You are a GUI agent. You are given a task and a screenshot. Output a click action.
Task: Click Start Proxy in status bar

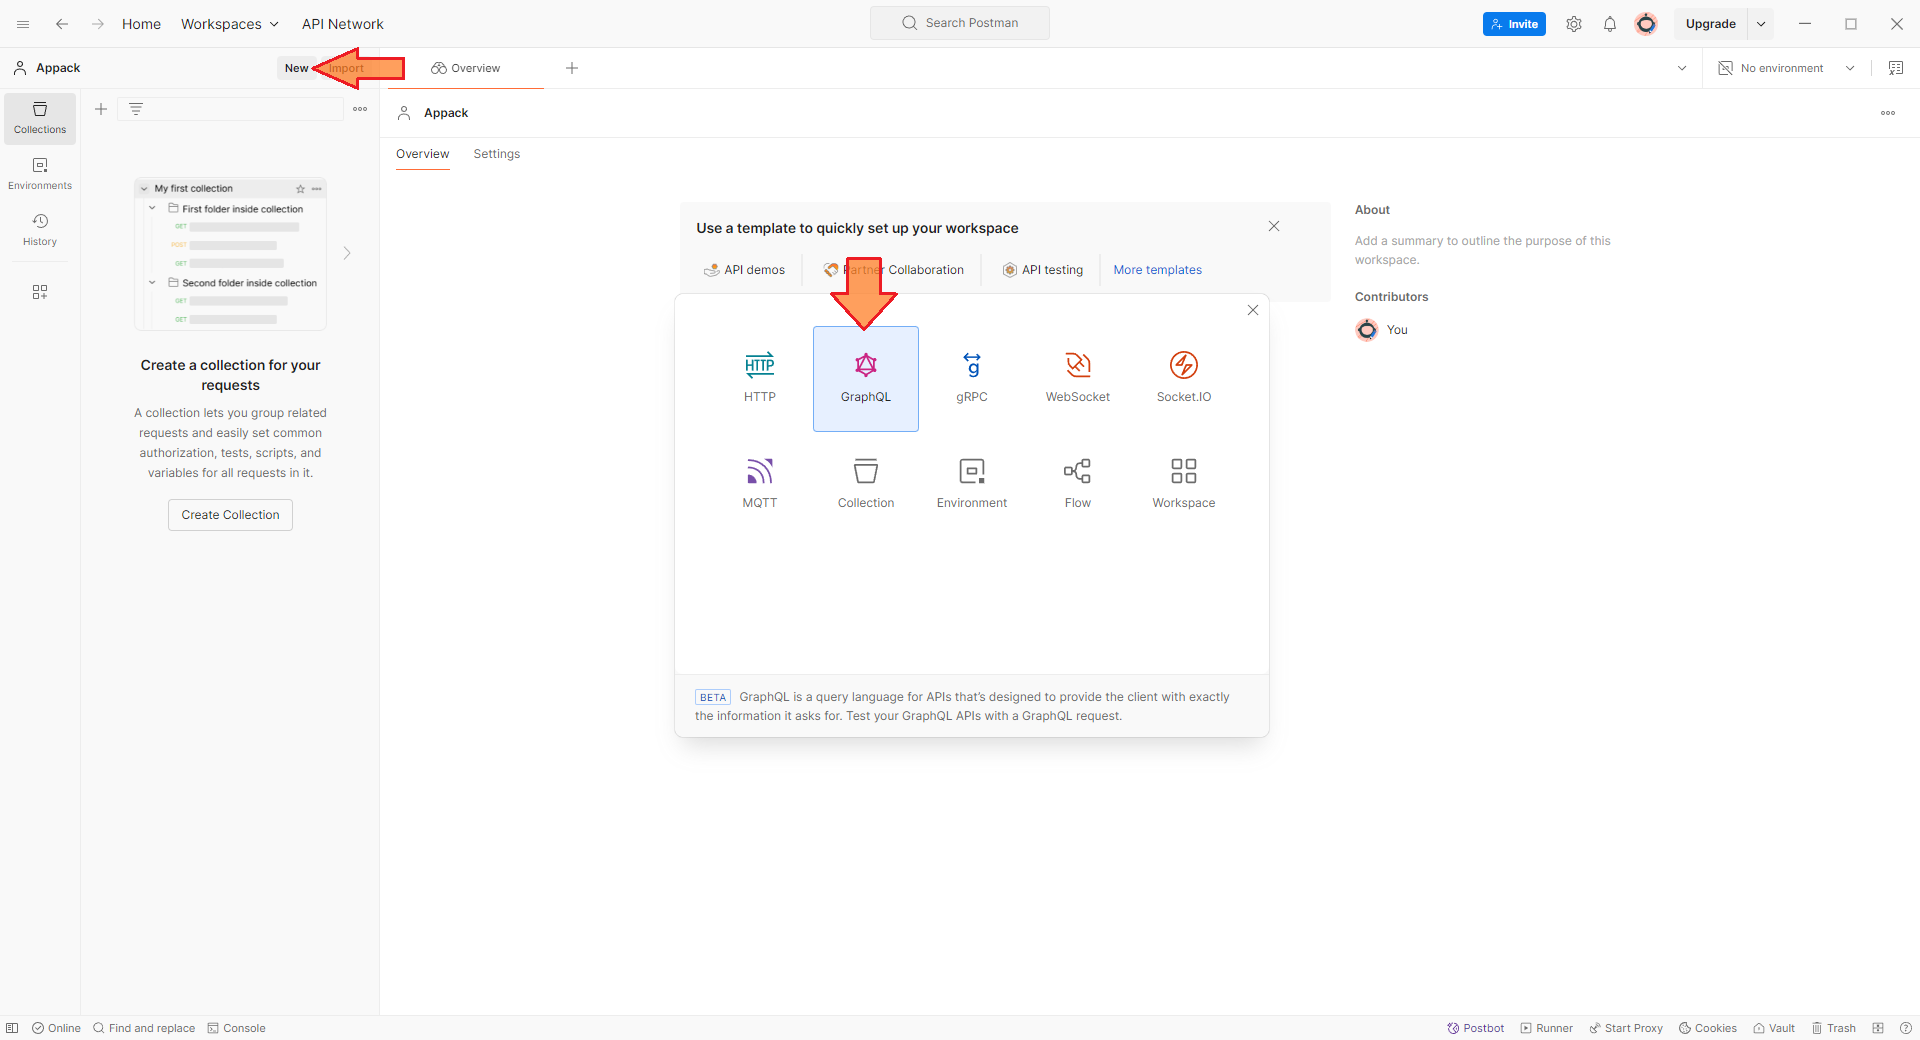[1626, 1028]
